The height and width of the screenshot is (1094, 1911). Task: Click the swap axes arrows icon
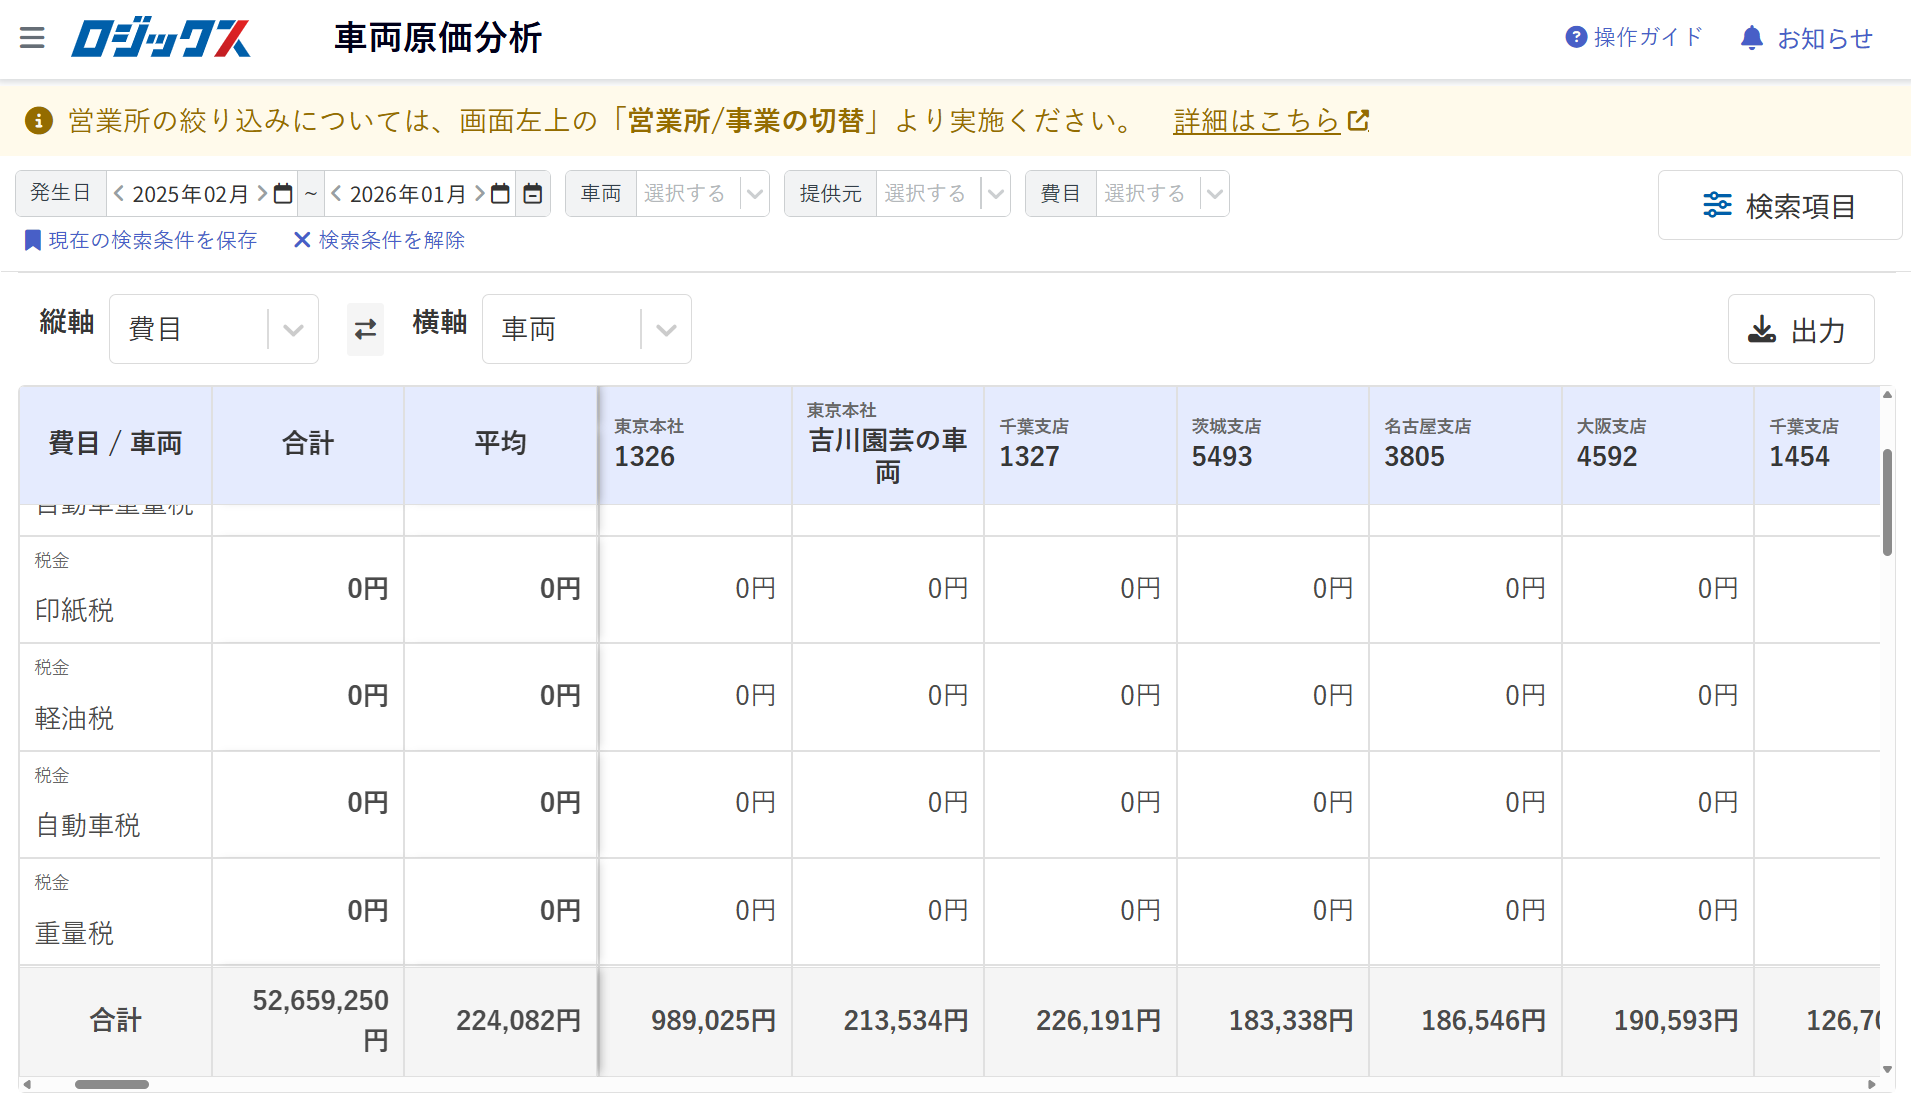(x=365, y=329)
